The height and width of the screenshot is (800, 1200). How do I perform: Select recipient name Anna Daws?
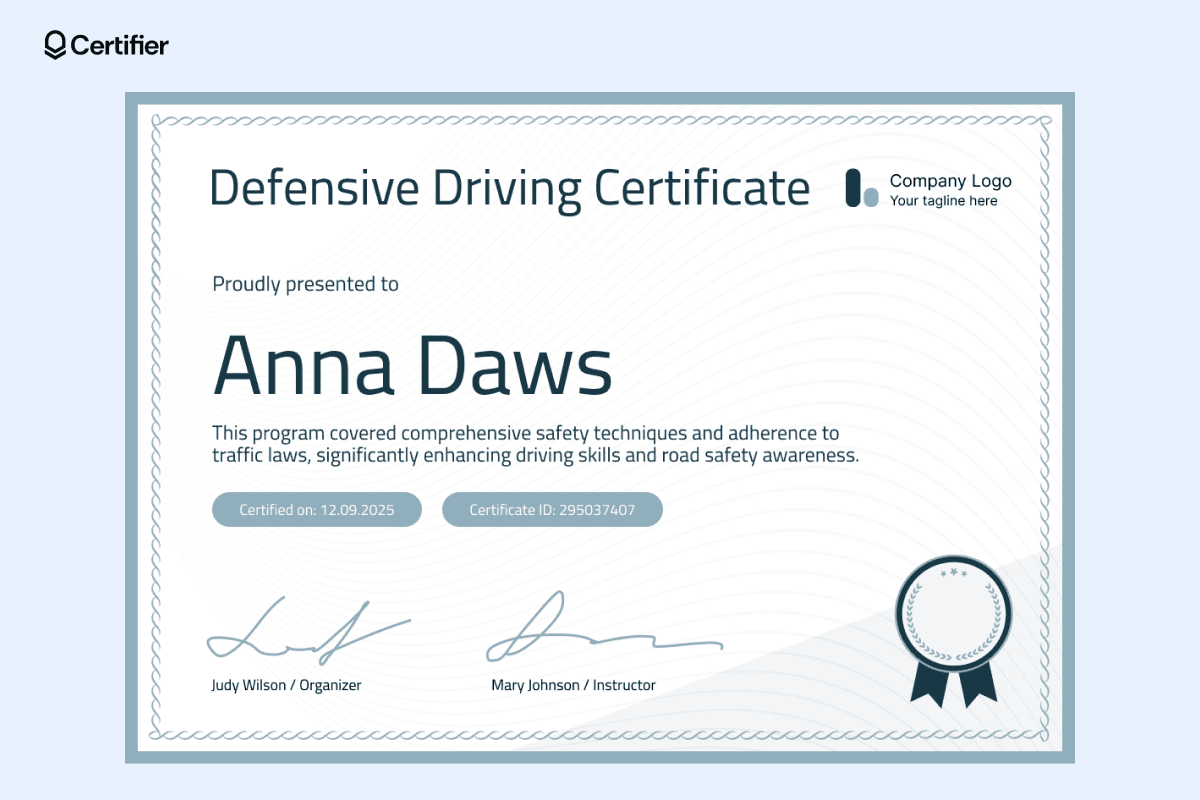(412, 365)
